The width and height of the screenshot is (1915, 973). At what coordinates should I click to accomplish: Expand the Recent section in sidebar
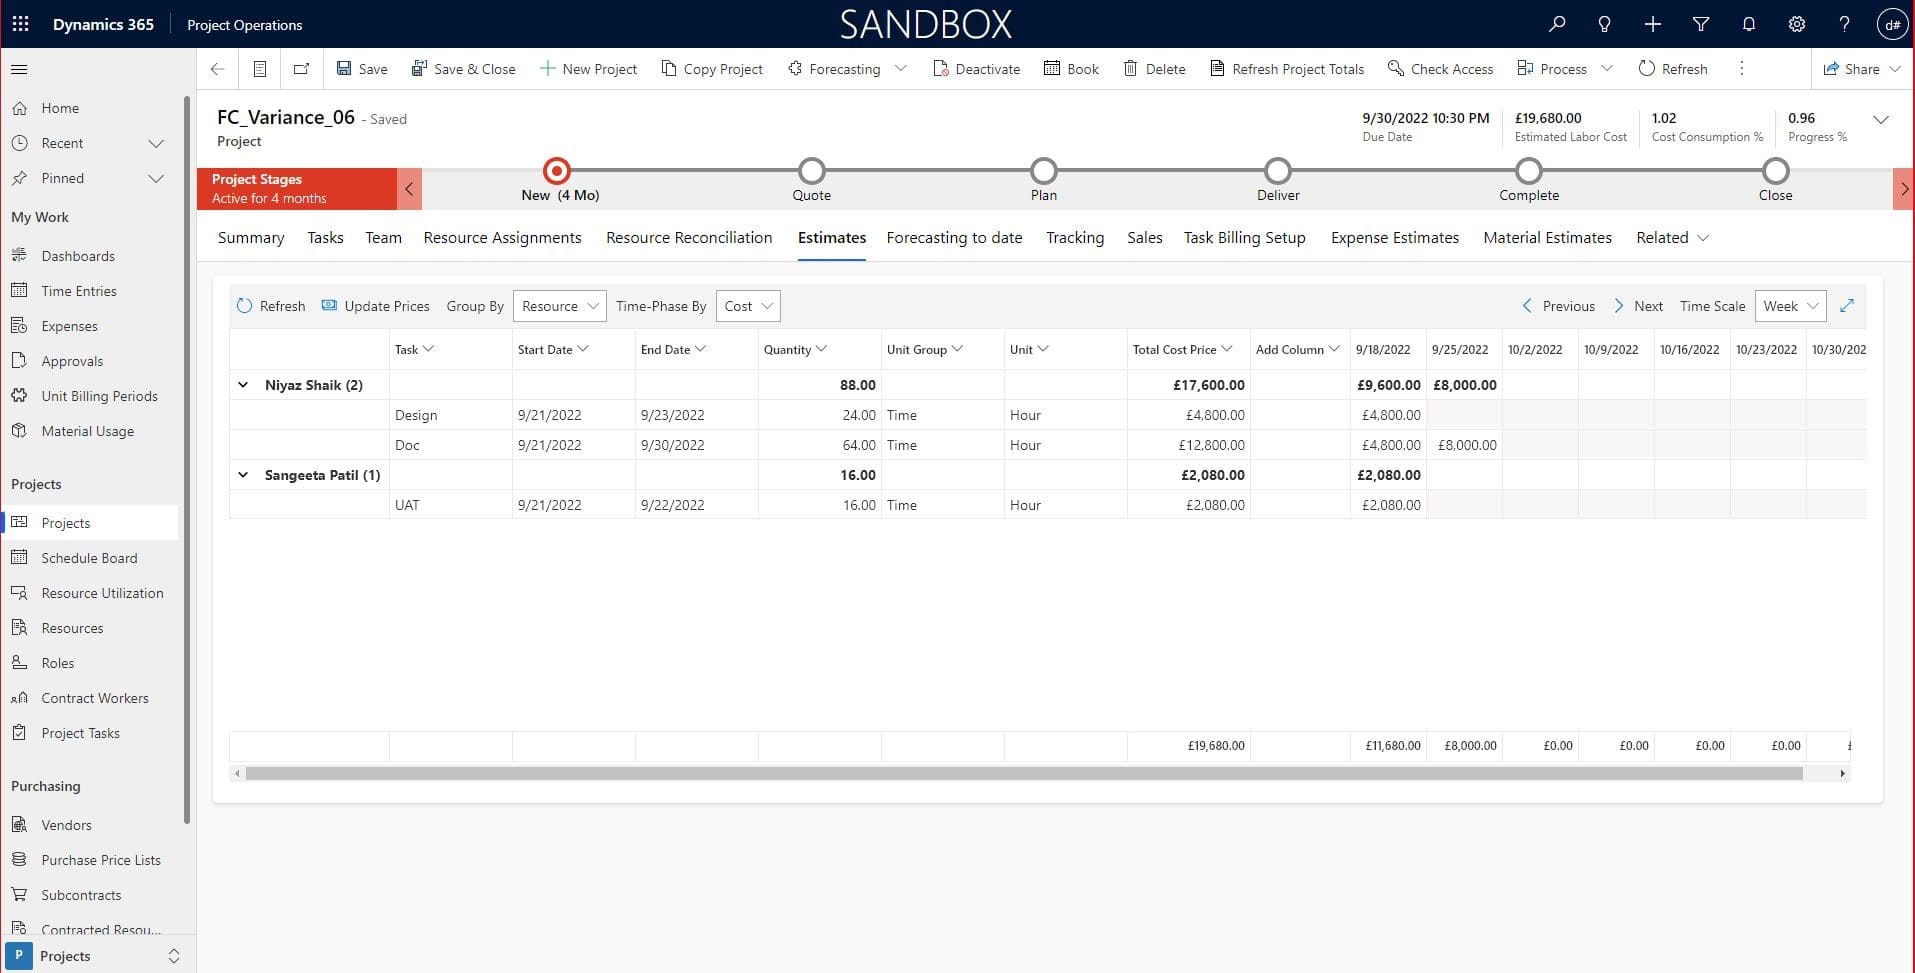[156, 143]
